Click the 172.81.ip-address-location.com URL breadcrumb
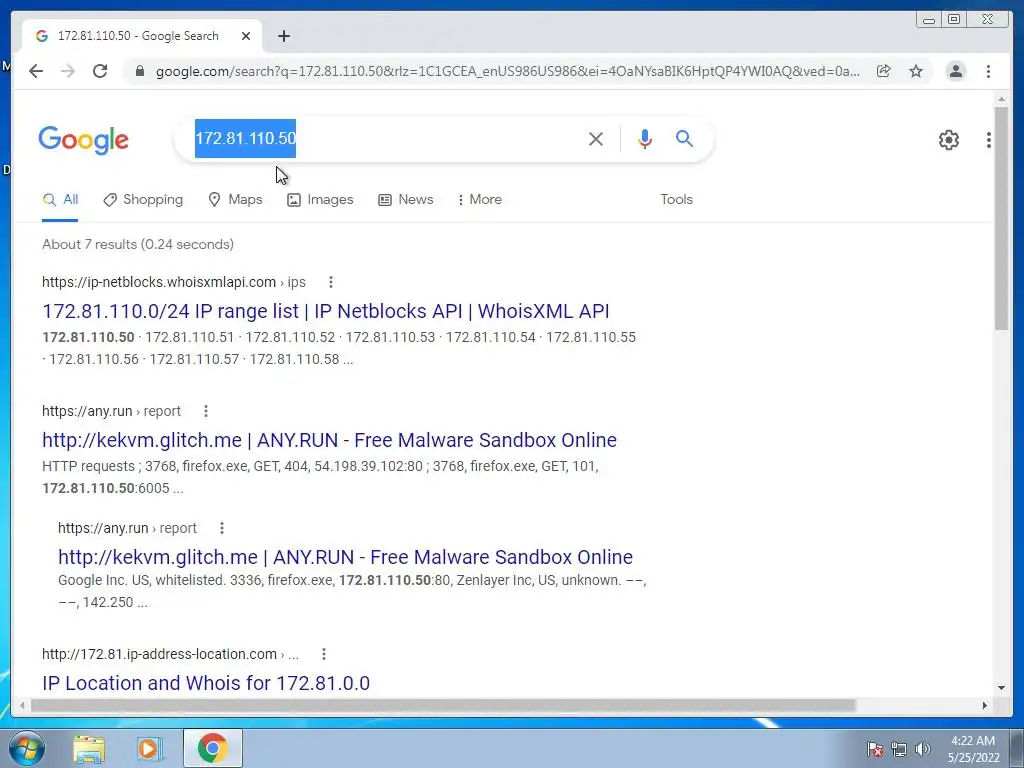 [170, 654]
